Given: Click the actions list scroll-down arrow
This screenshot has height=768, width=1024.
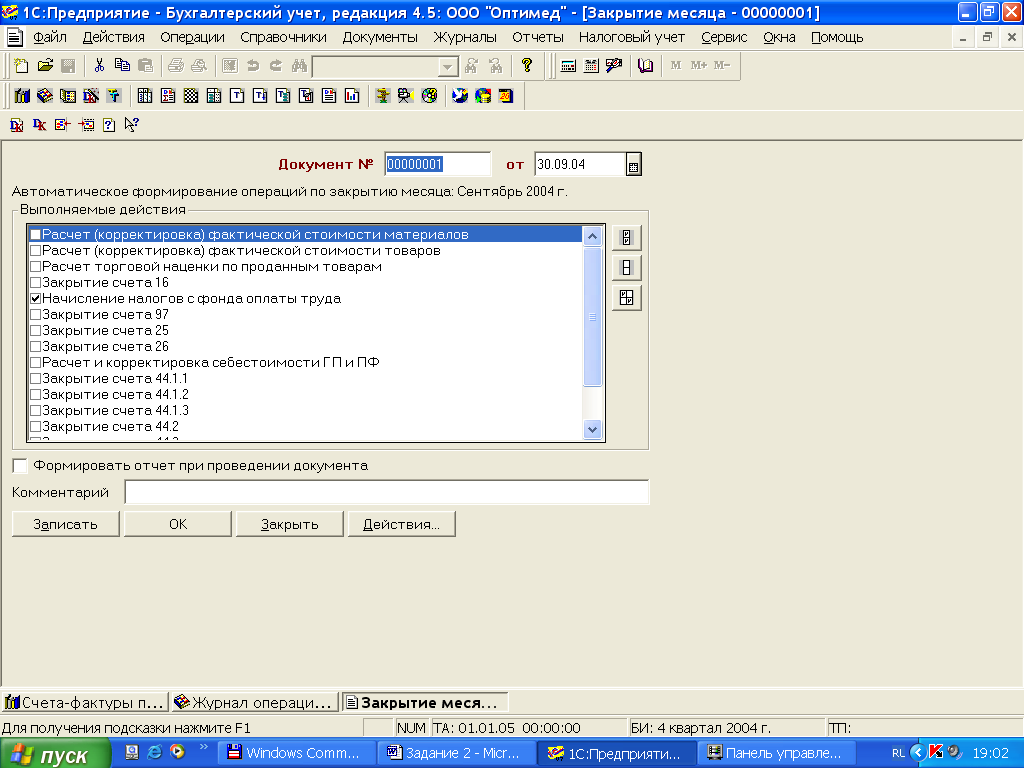Looking at the screenshot, I should point(592,430).
